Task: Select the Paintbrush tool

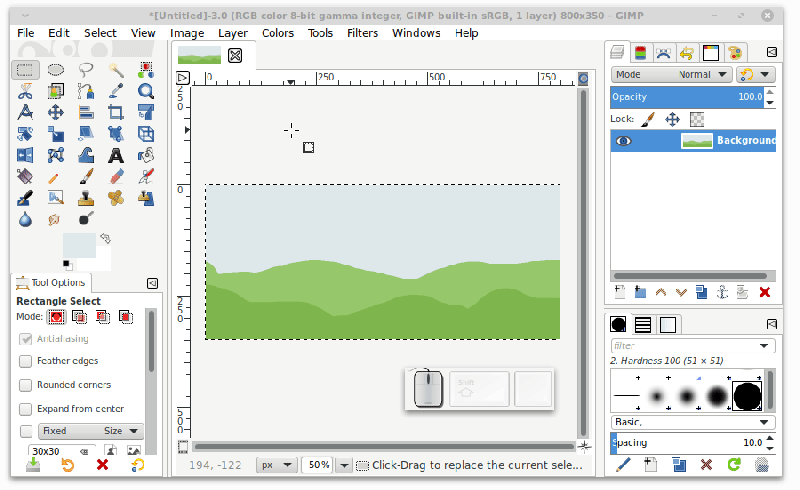Action: 86,177
